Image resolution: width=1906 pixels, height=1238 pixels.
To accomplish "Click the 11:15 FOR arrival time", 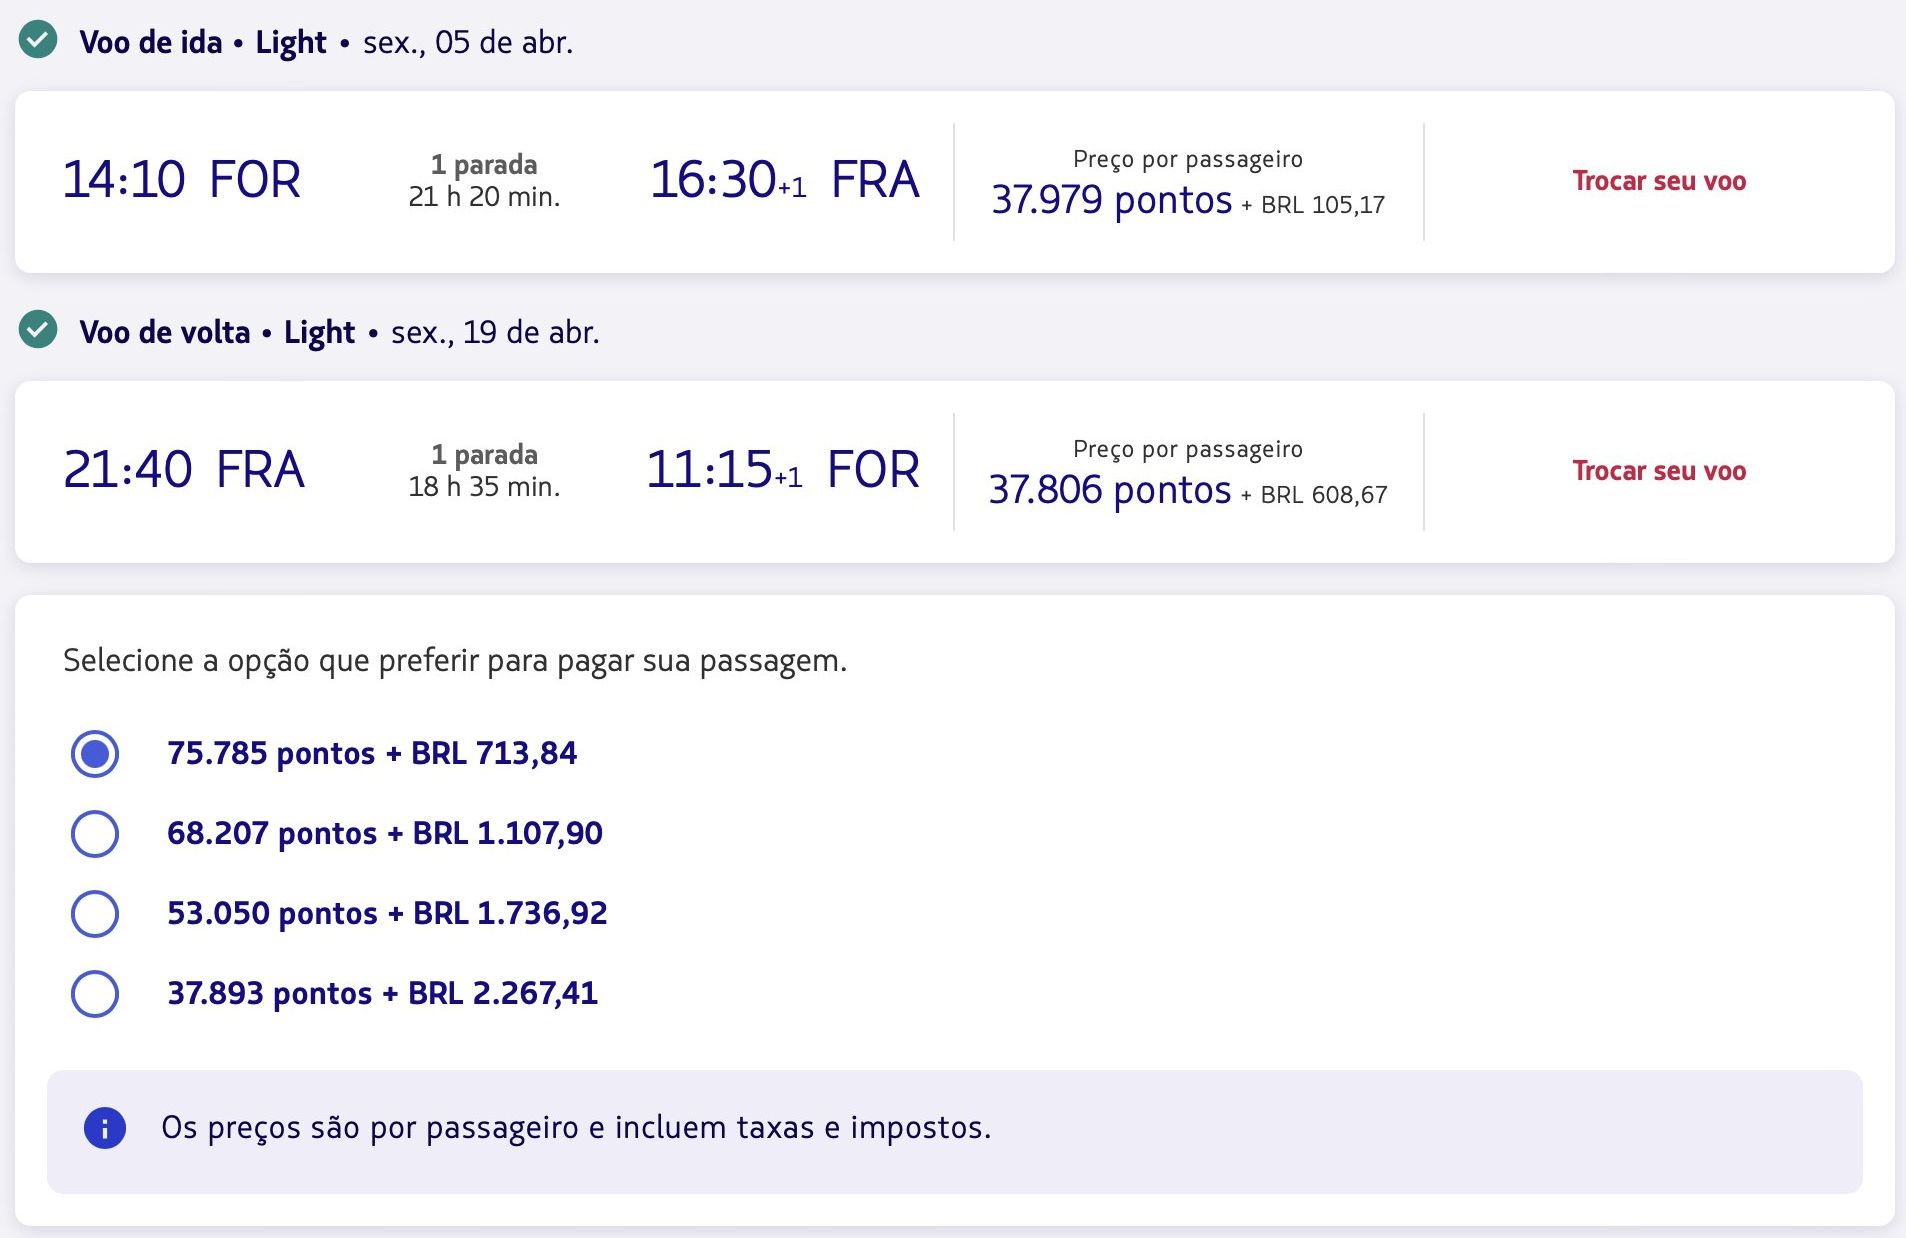I will click(782, 470).
